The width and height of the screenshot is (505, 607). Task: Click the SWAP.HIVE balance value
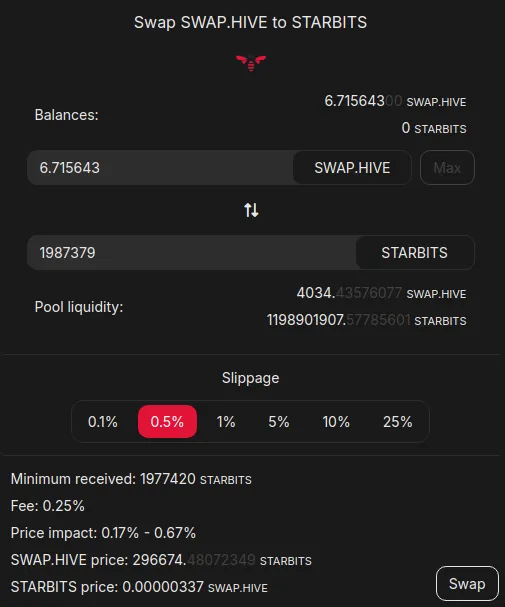395,101
